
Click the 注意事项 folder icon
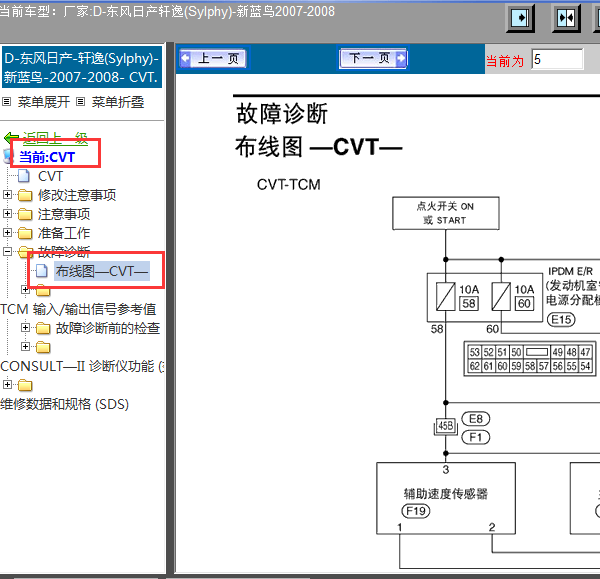click(25, 214)
